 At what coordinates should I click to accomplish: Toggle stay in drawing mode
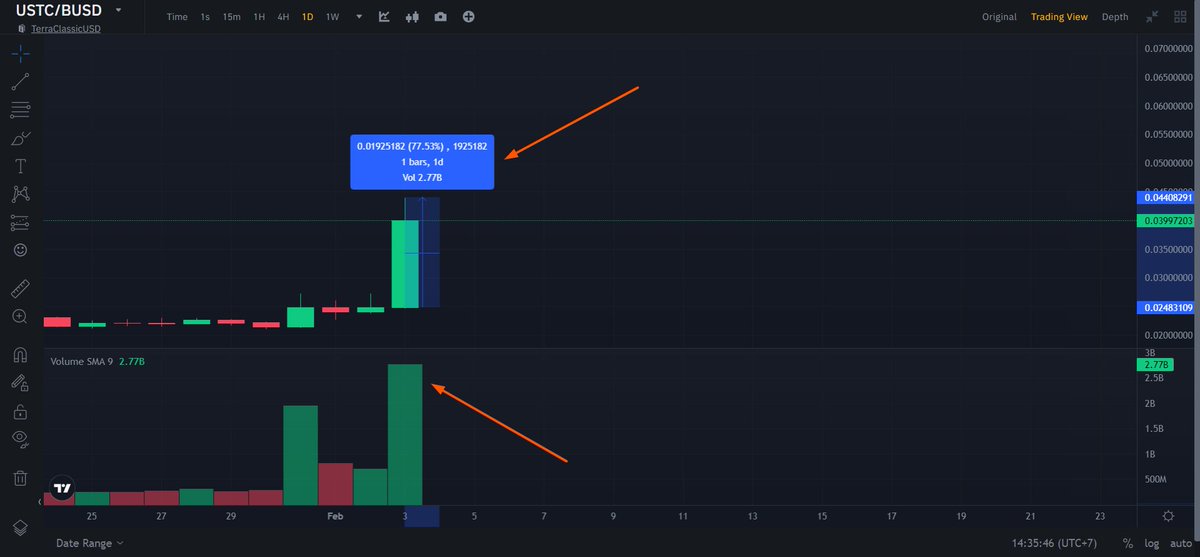point(20,383)
